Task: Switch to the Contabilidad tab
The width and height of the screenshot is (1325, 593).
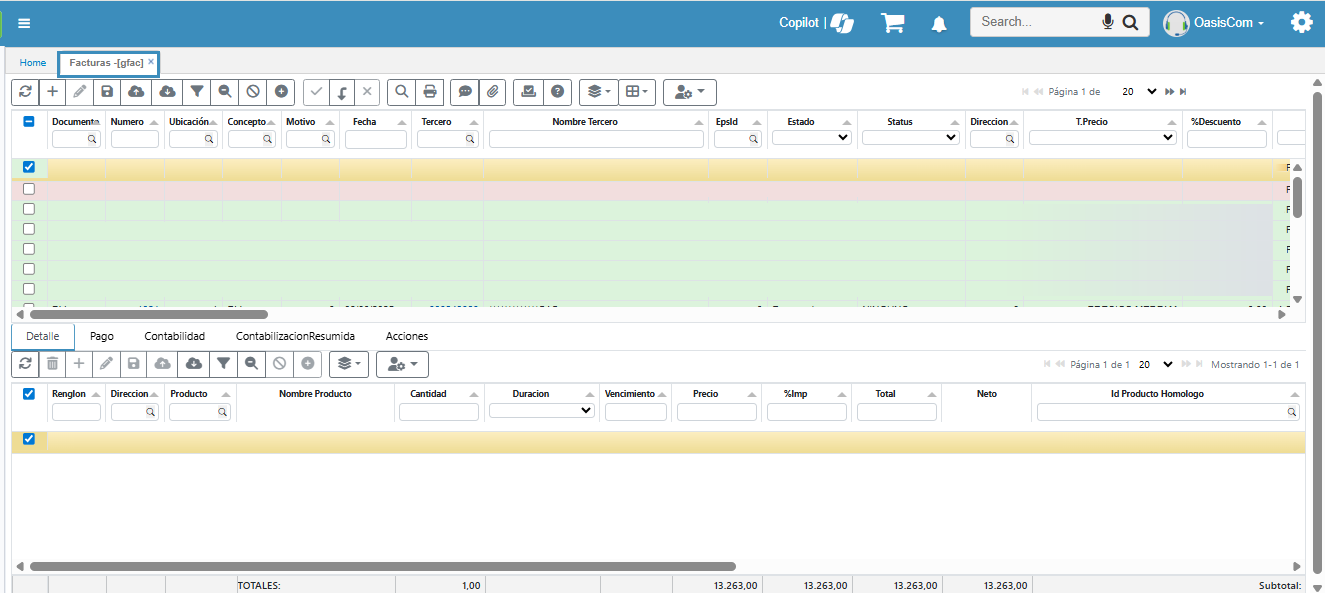Action: click(174, 337)
